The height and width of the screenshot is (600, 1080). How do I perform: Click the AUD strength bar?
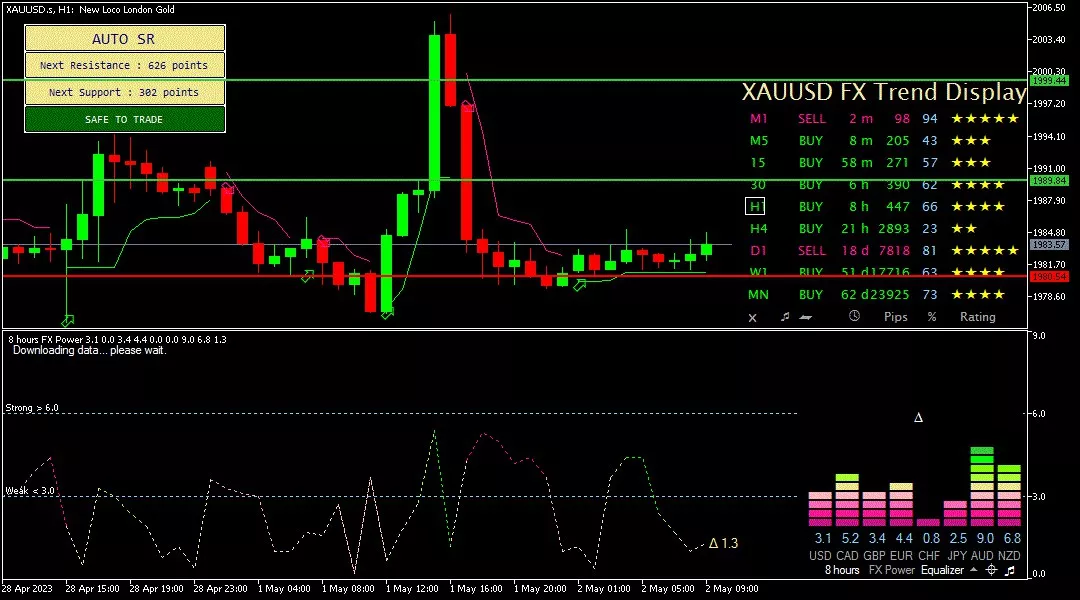982,487
